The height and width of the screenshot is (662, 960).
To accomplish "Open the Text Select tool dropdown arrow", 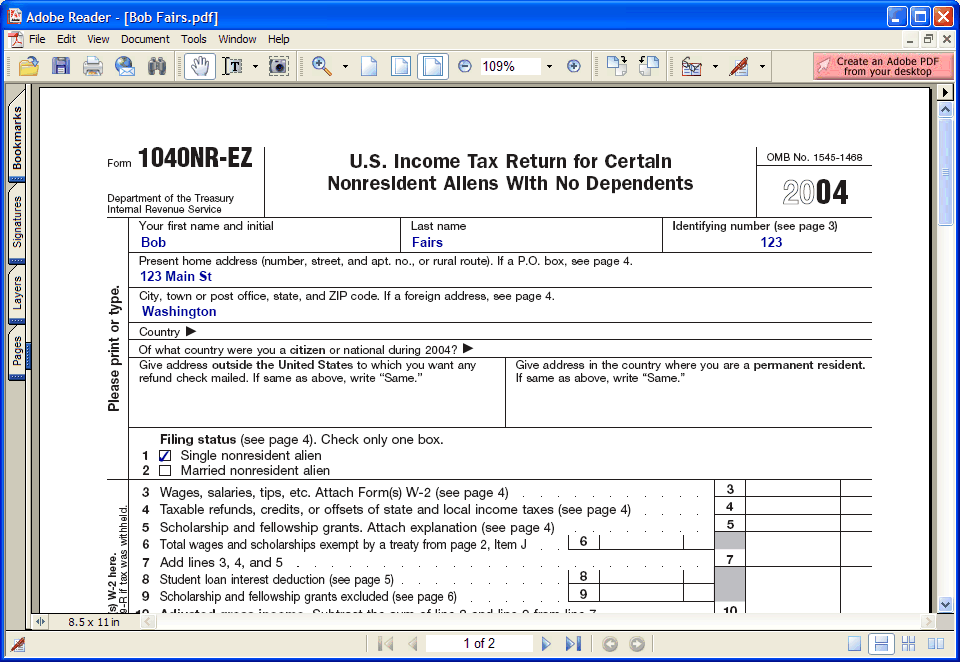I will click(255, 66).
